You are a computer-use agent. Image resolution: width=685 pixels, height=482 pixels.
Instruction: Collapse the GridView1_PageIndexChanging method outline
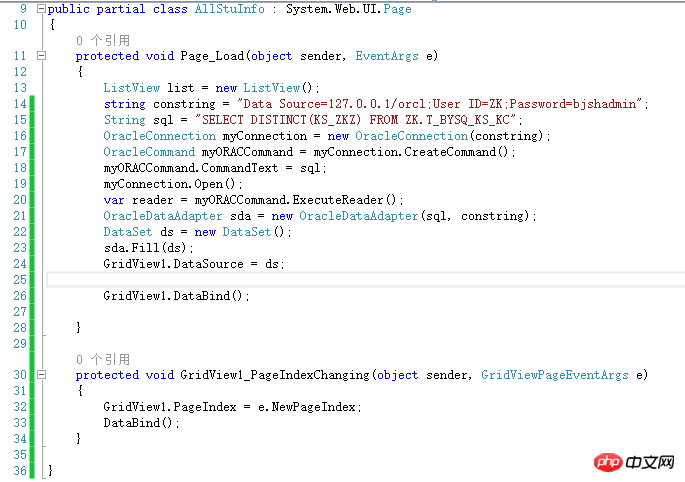(x=41, y=375)
